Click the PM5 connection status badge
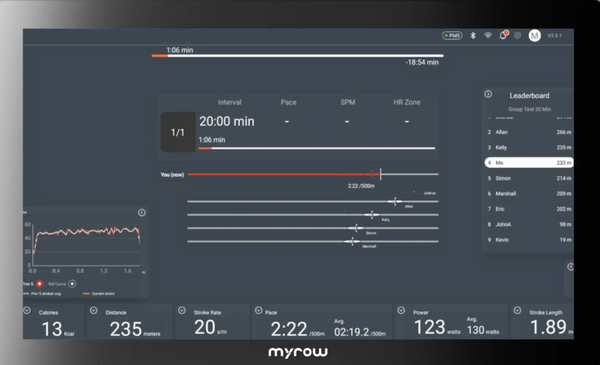Screen dimensions: 600x365 coord(452,36)
